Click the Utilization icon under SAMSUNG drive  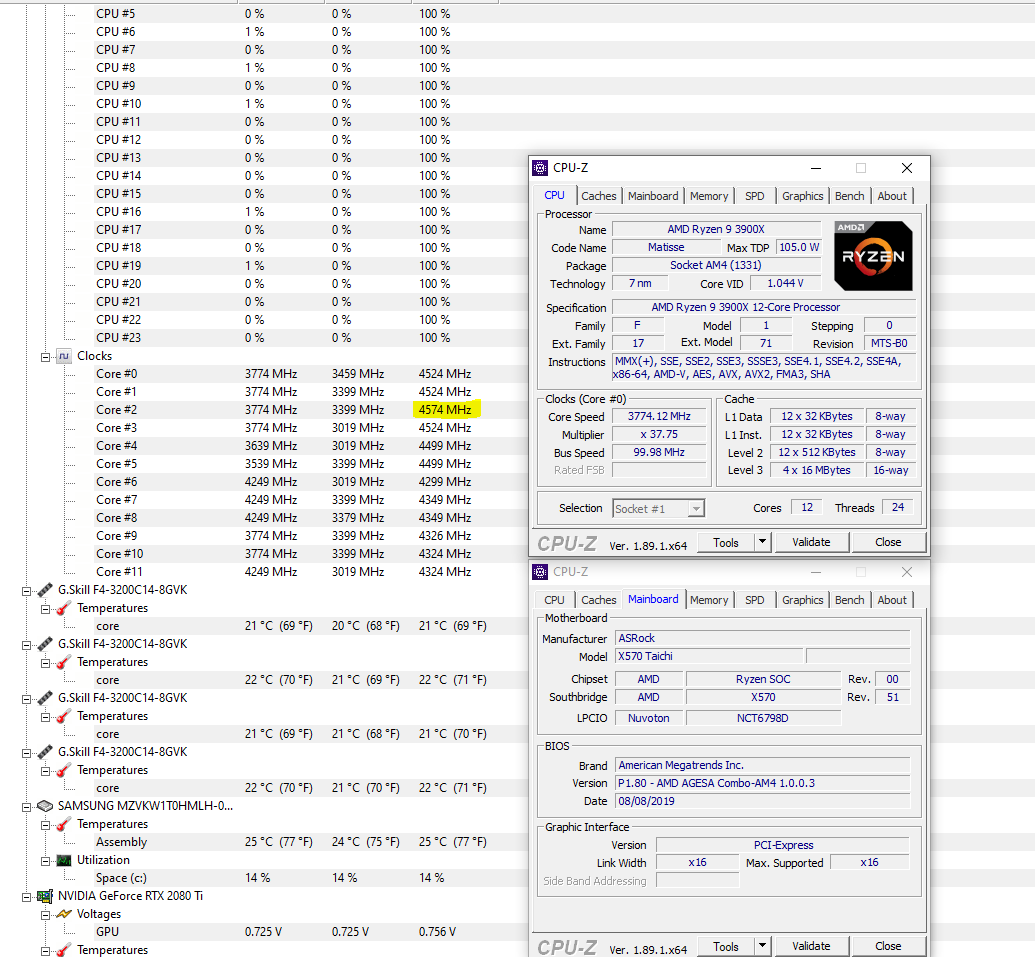point(64,860)
